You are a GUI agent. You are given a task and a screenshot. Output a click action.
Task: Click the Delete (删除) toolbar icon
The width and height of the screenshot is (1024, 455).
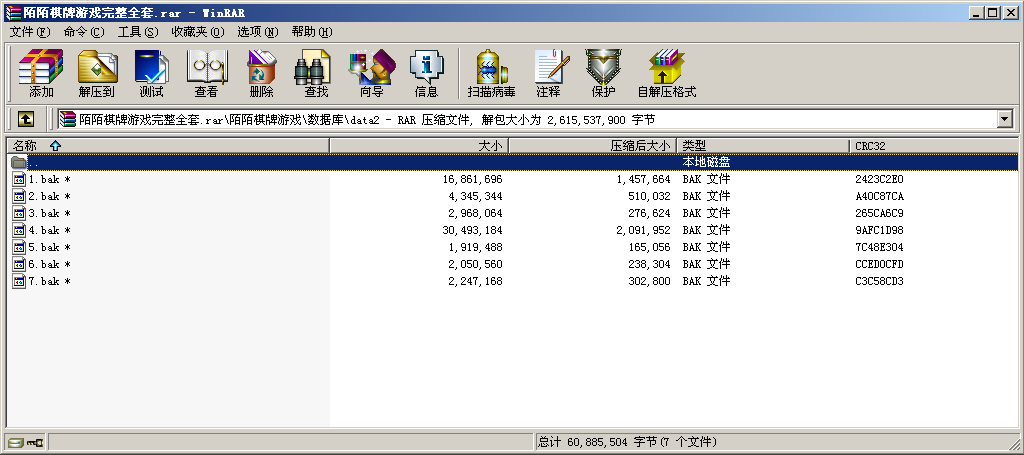coord(261,73)
